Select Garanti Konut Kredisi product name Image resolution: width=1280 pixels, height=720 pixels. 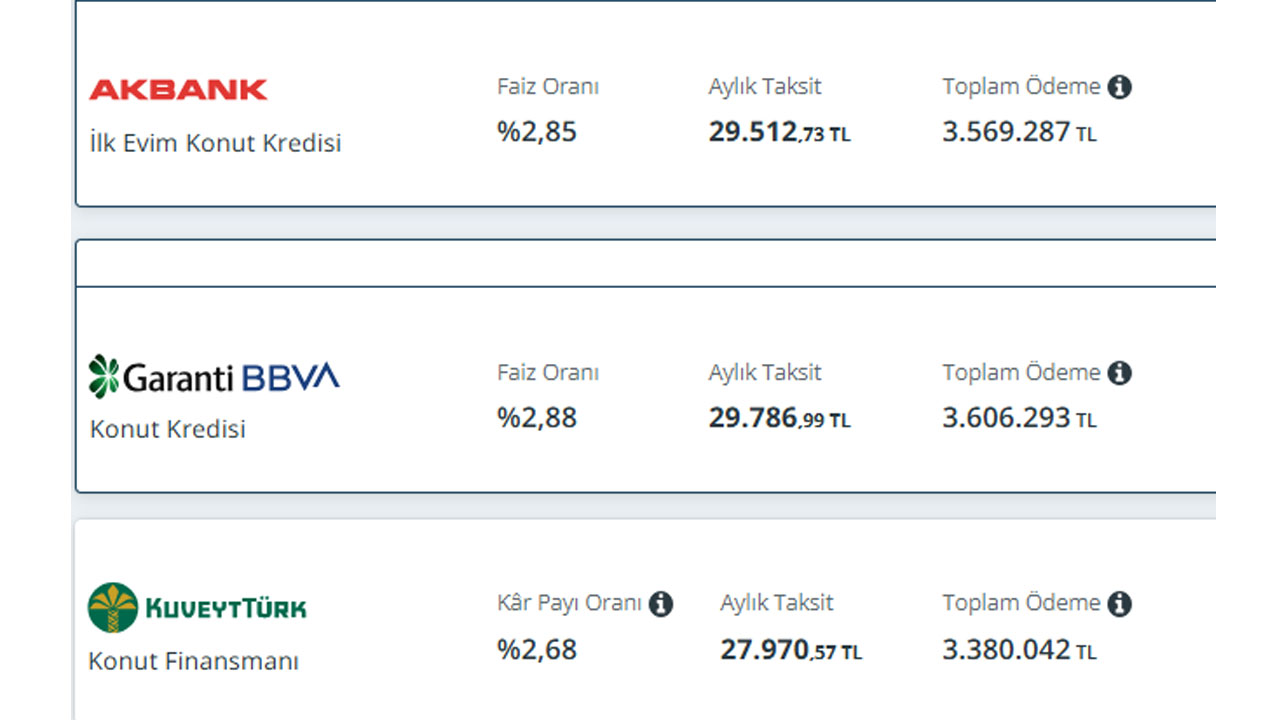[167, 429]
